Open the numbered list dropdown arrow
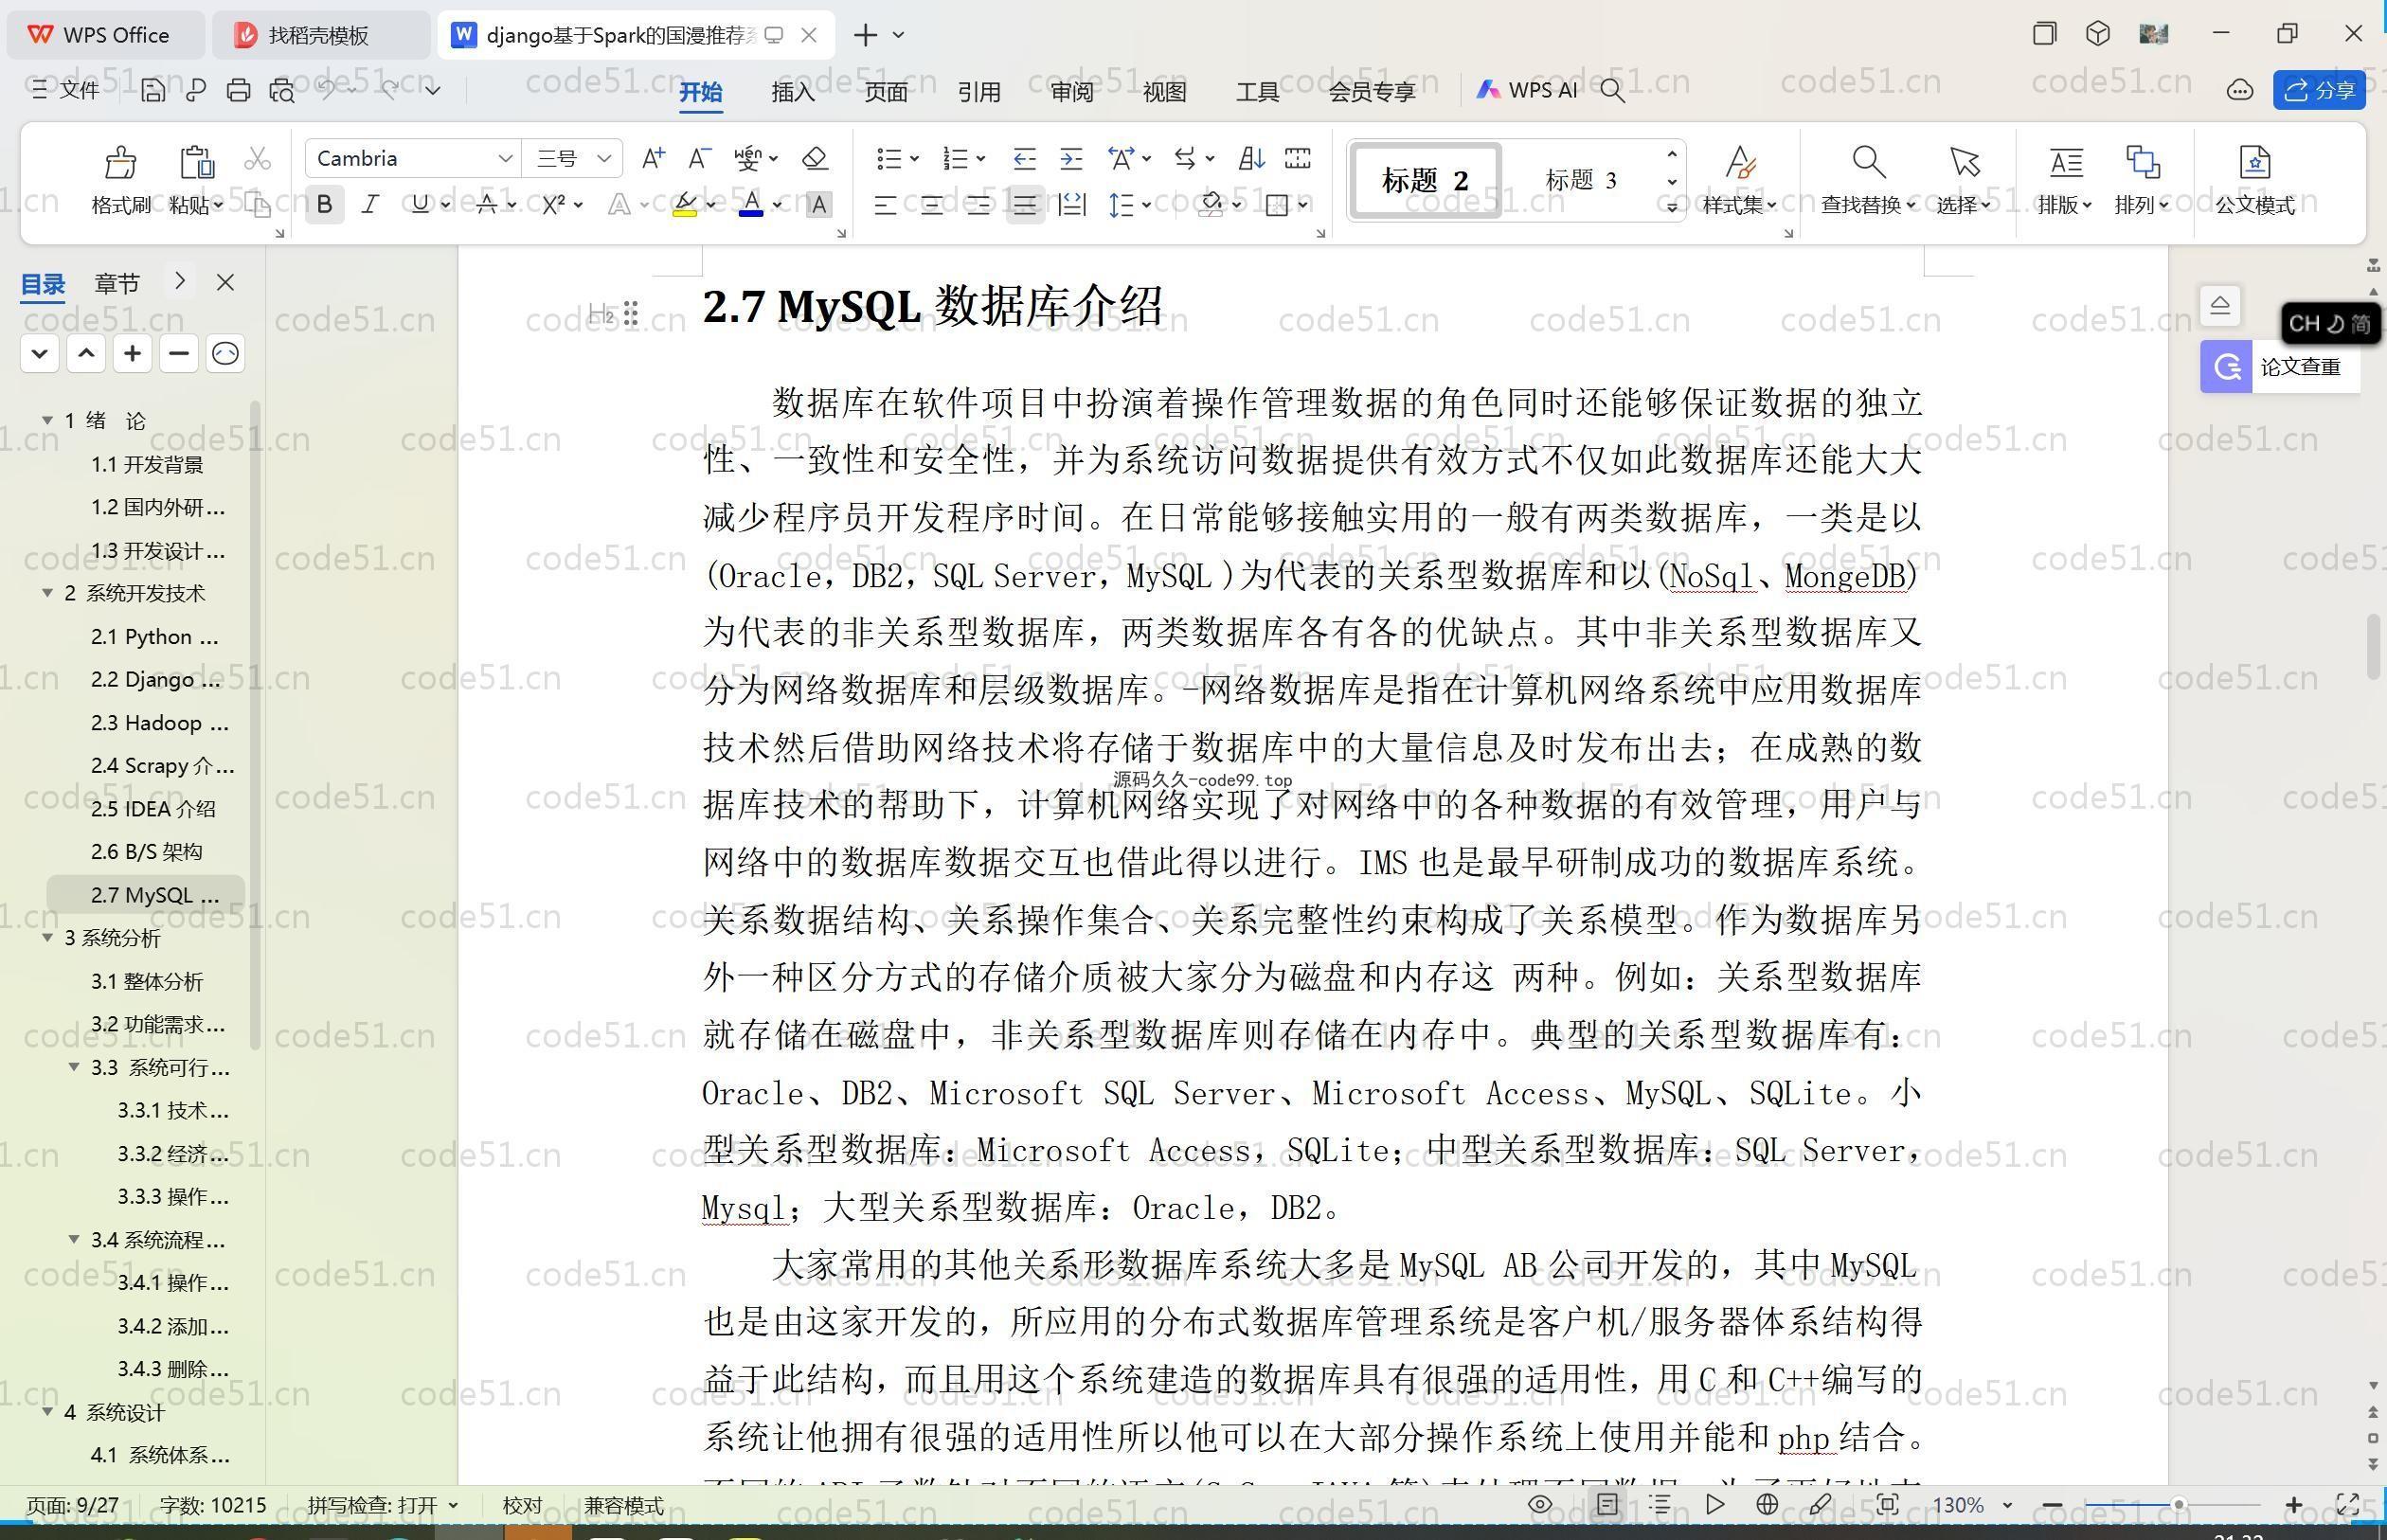Image resolution: width=2387 pixels, height=1540 pixels. (x=981, y=158)
